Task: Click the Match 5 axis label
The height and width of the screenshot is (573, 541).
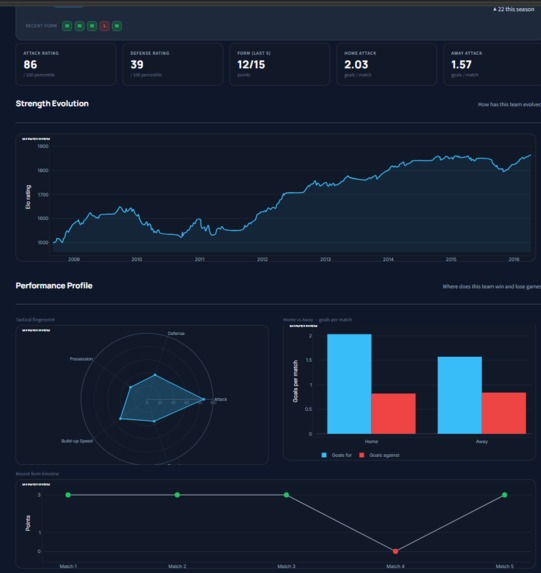Action: coord(504,566)
